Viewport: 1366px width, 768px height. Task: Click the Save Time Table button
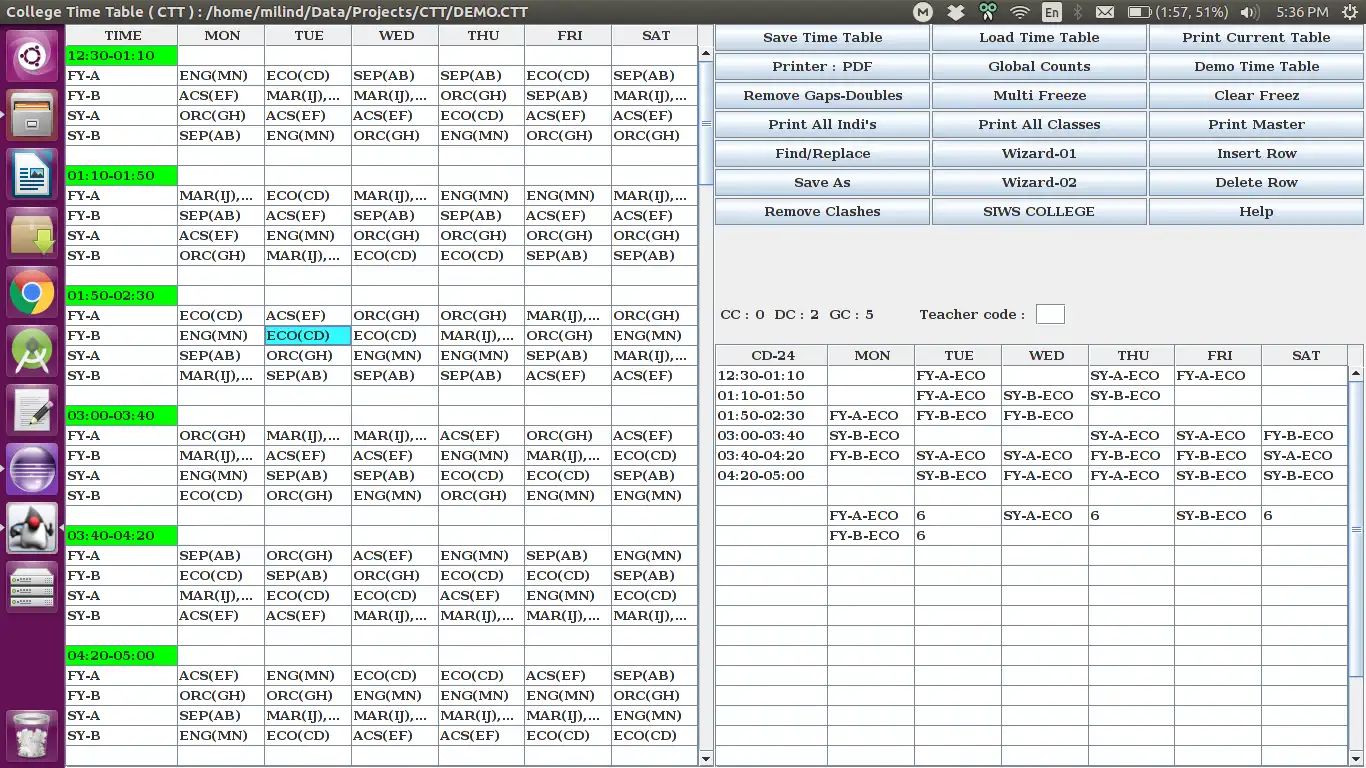[822, 37]
